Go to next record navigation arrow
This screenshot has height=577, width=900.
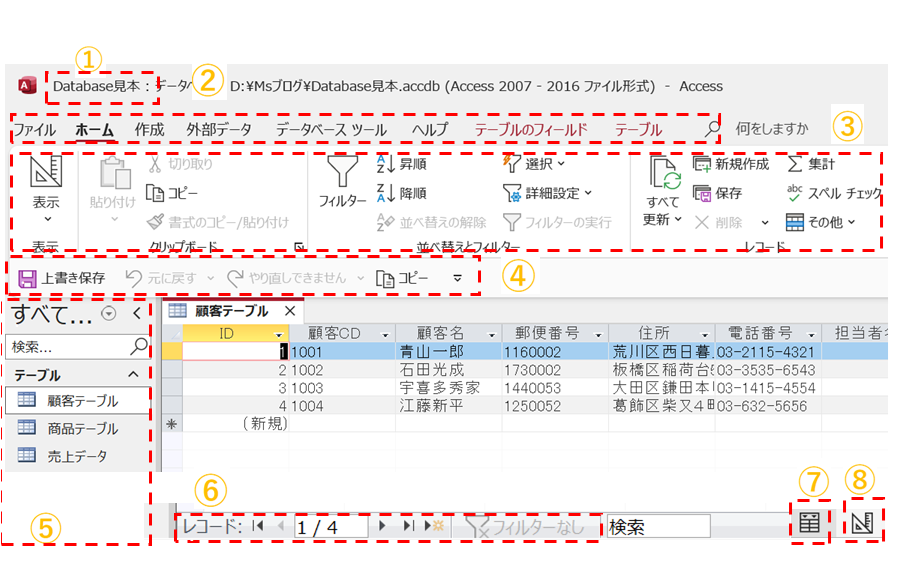(x=382, y=525)
